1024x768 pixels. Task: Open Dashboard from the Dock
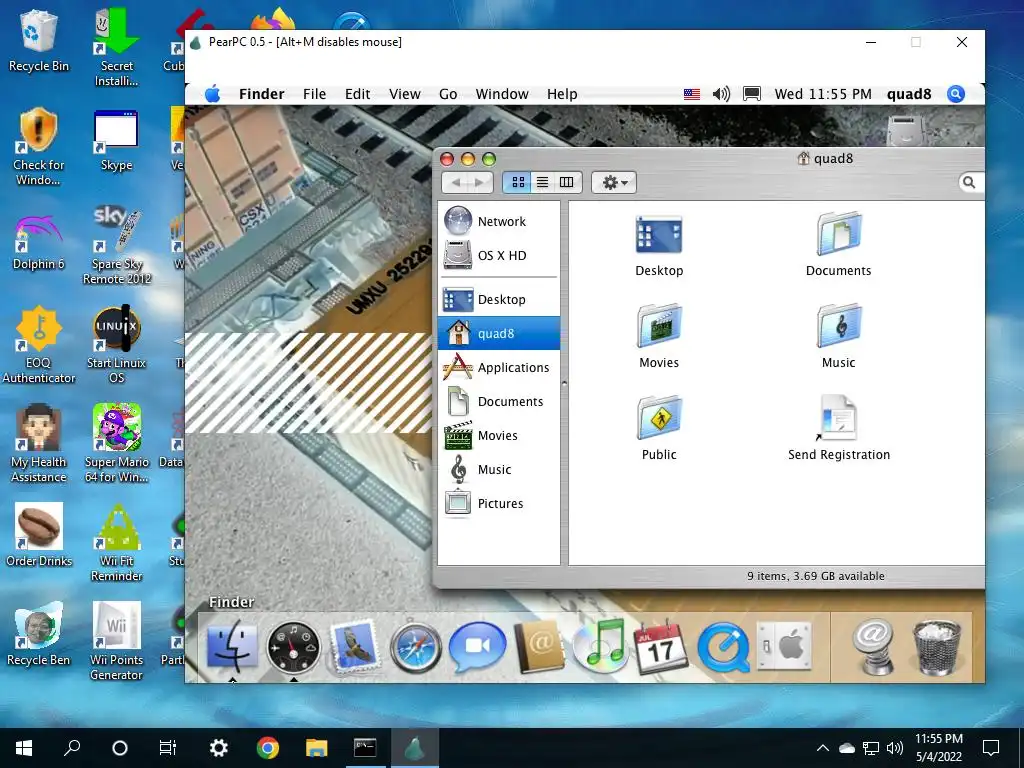294,647
